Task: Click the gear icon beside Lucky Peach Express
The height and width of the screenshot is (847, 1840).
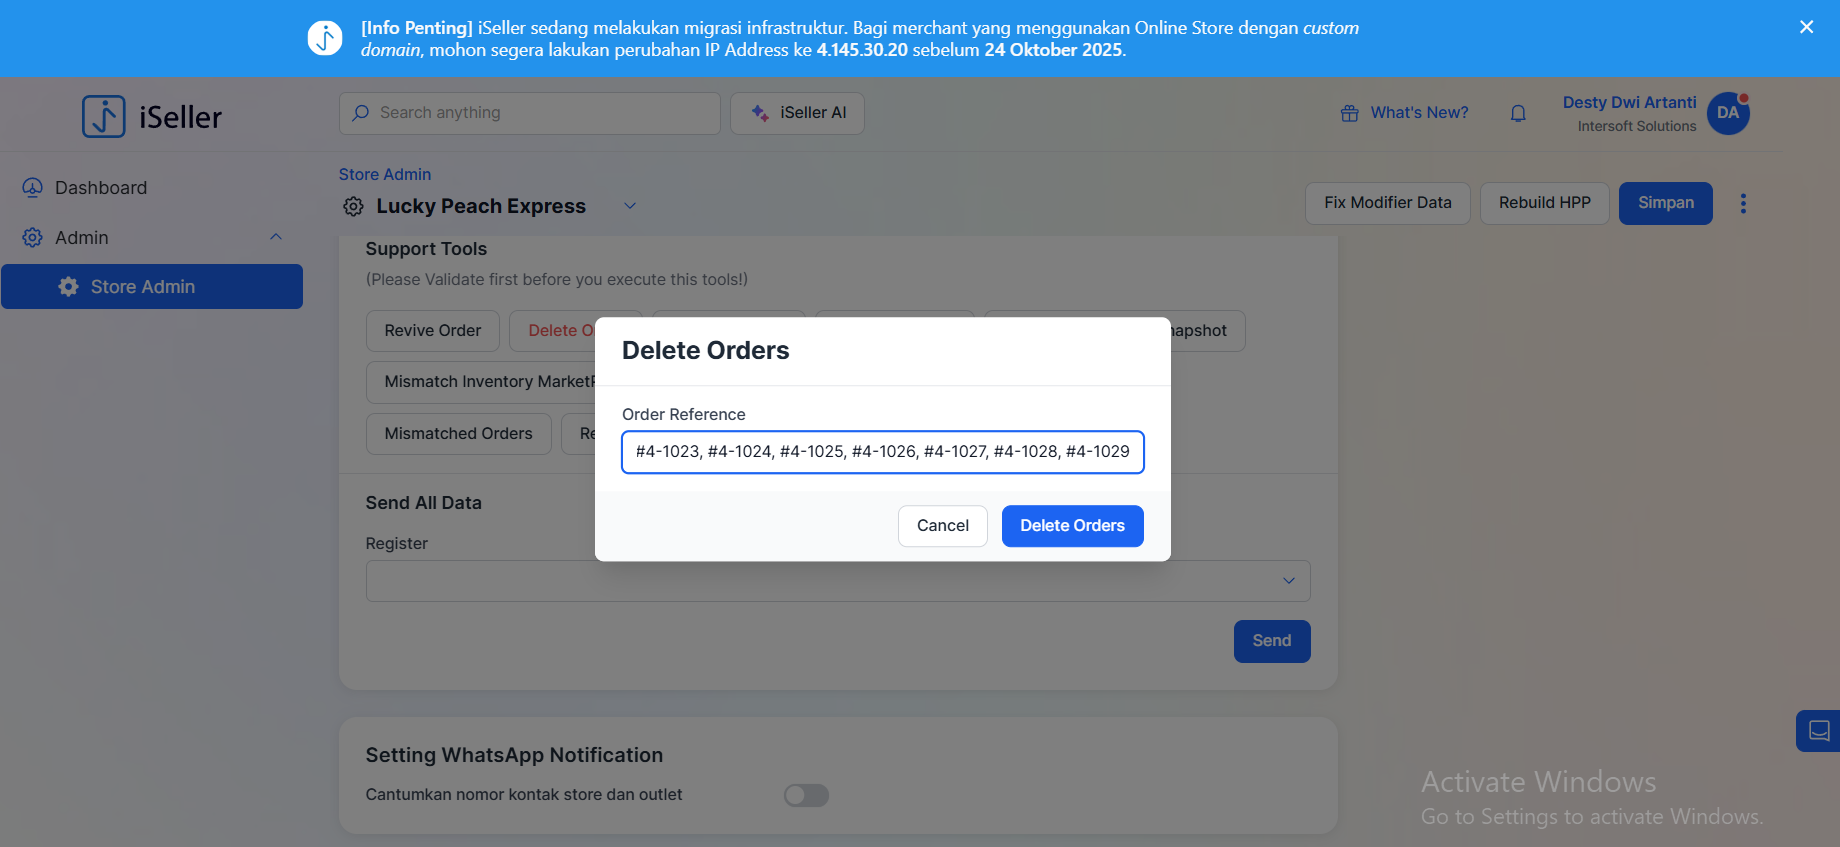Action: [x=353, y=207]
